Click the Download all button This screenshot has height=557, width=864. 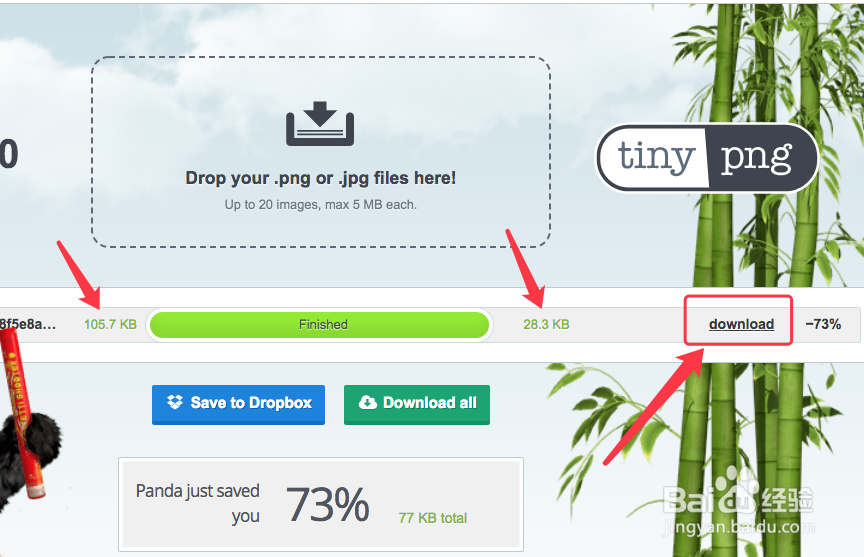point(417,404)
